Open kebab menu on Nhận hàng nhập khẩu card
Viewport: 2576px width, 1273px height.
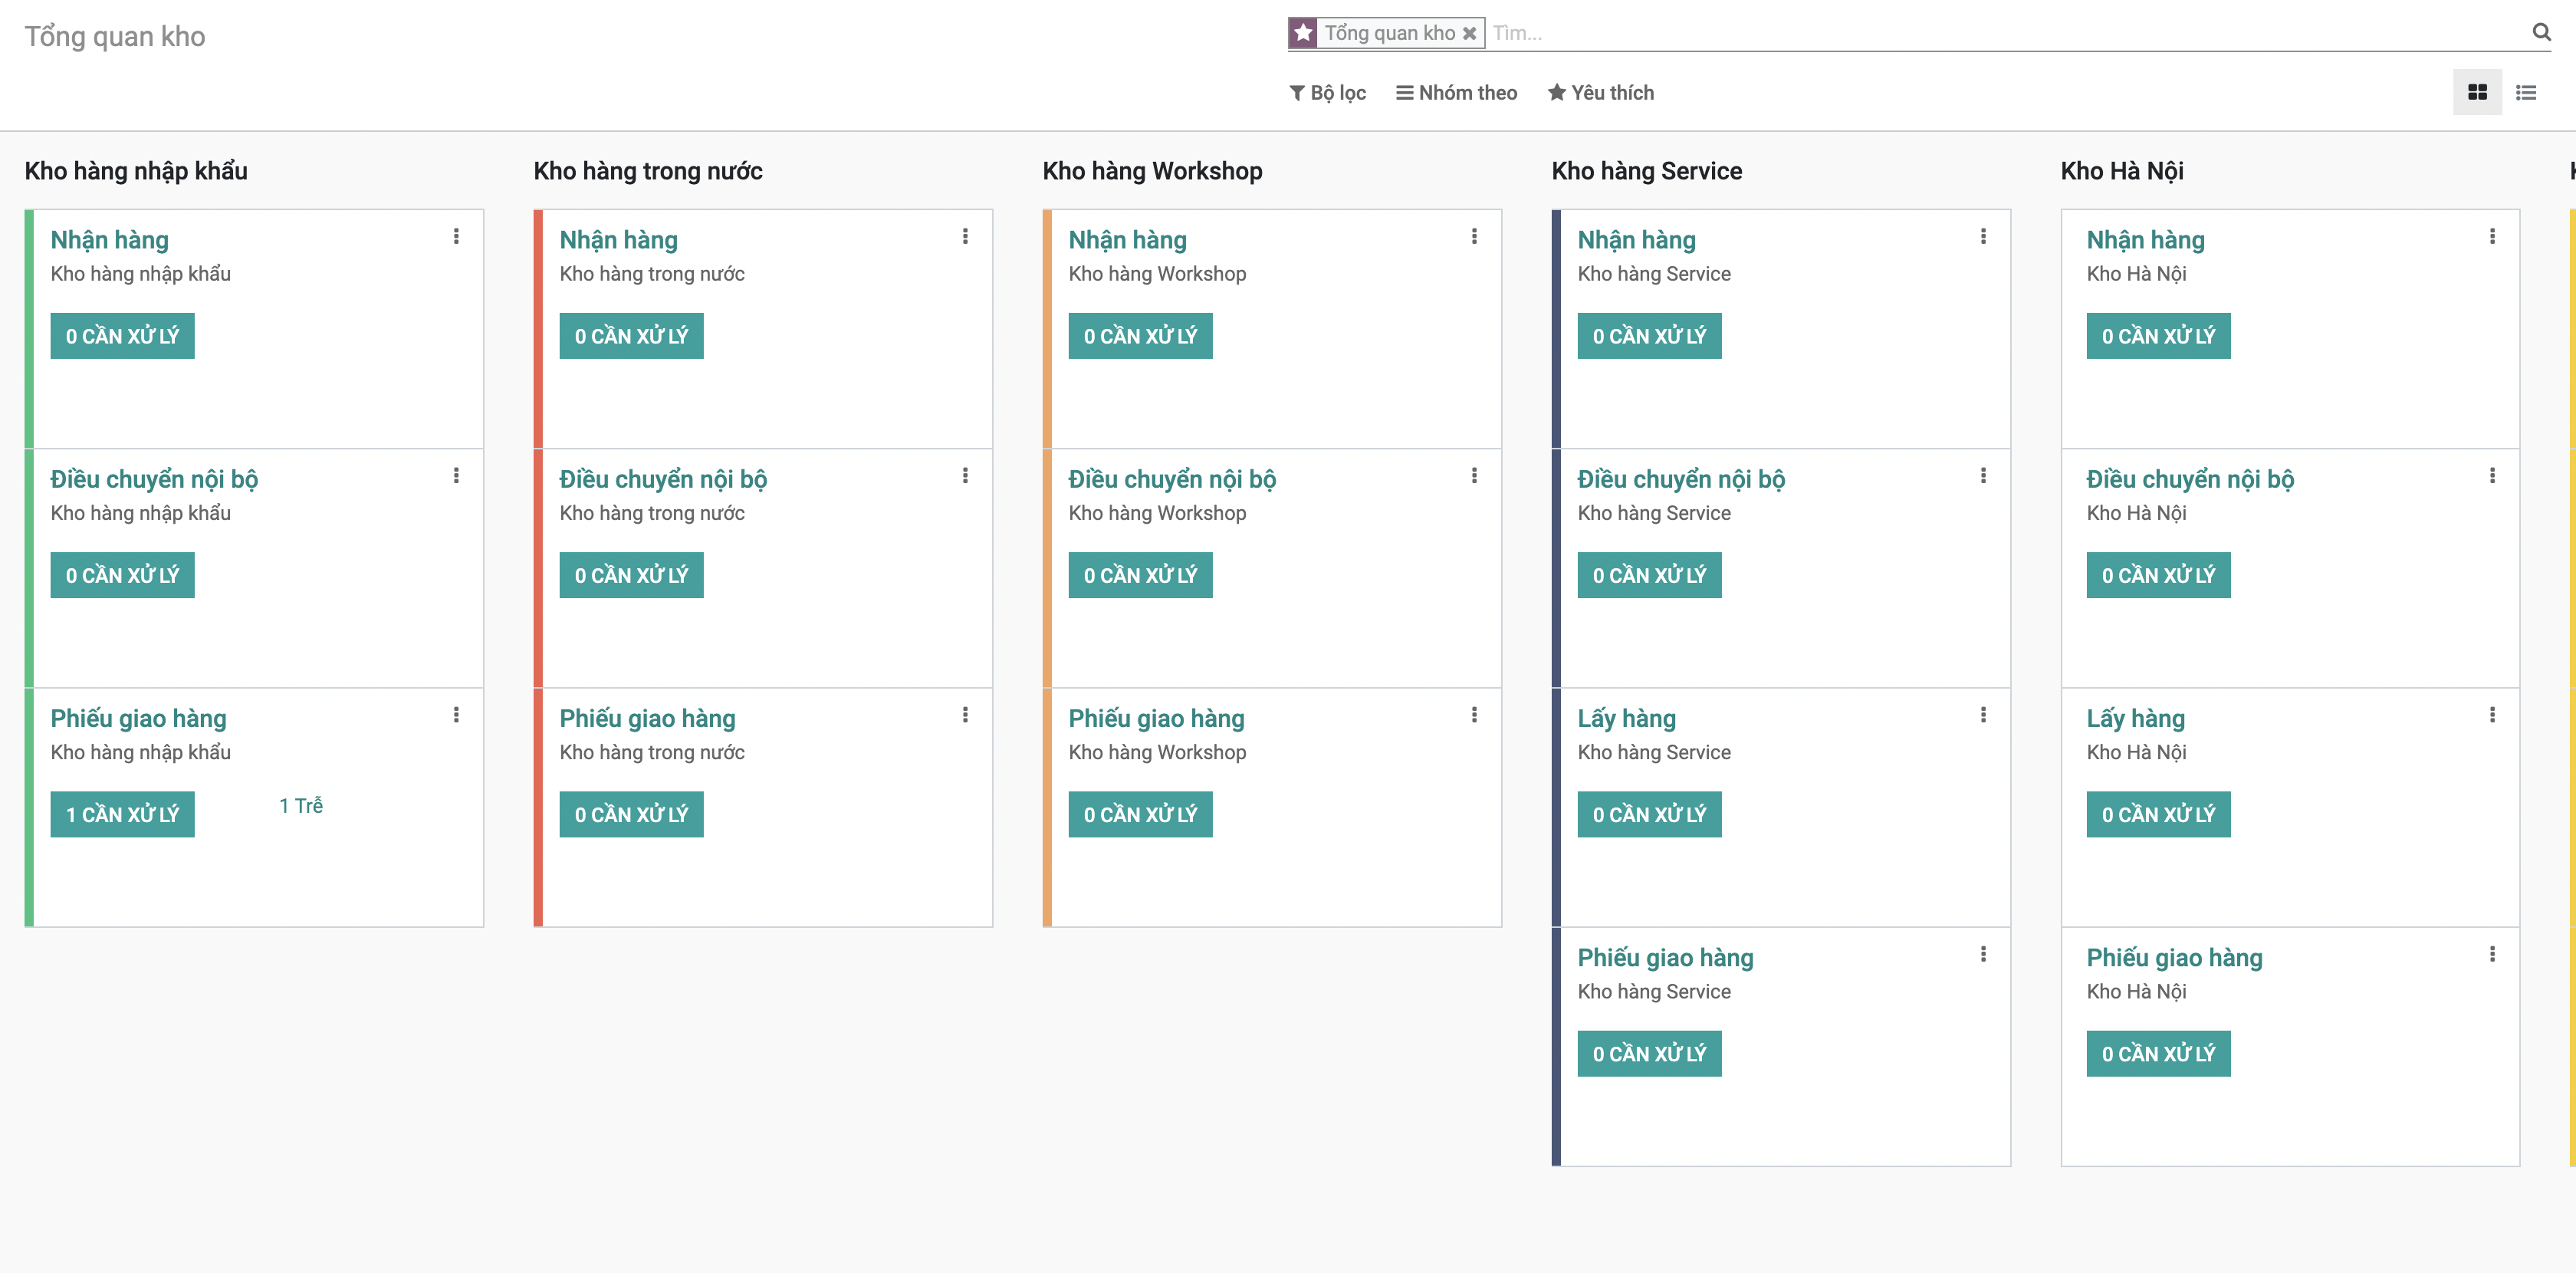456,236
